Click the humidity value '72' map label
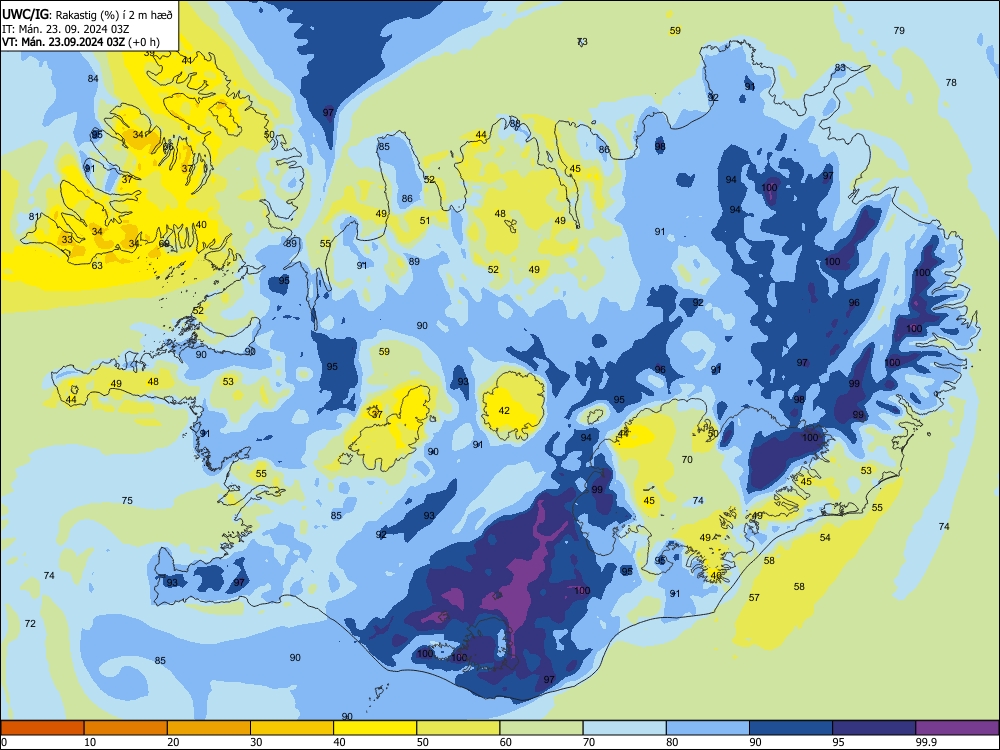Screen dimensions: 1000x750 coord(30,624)
